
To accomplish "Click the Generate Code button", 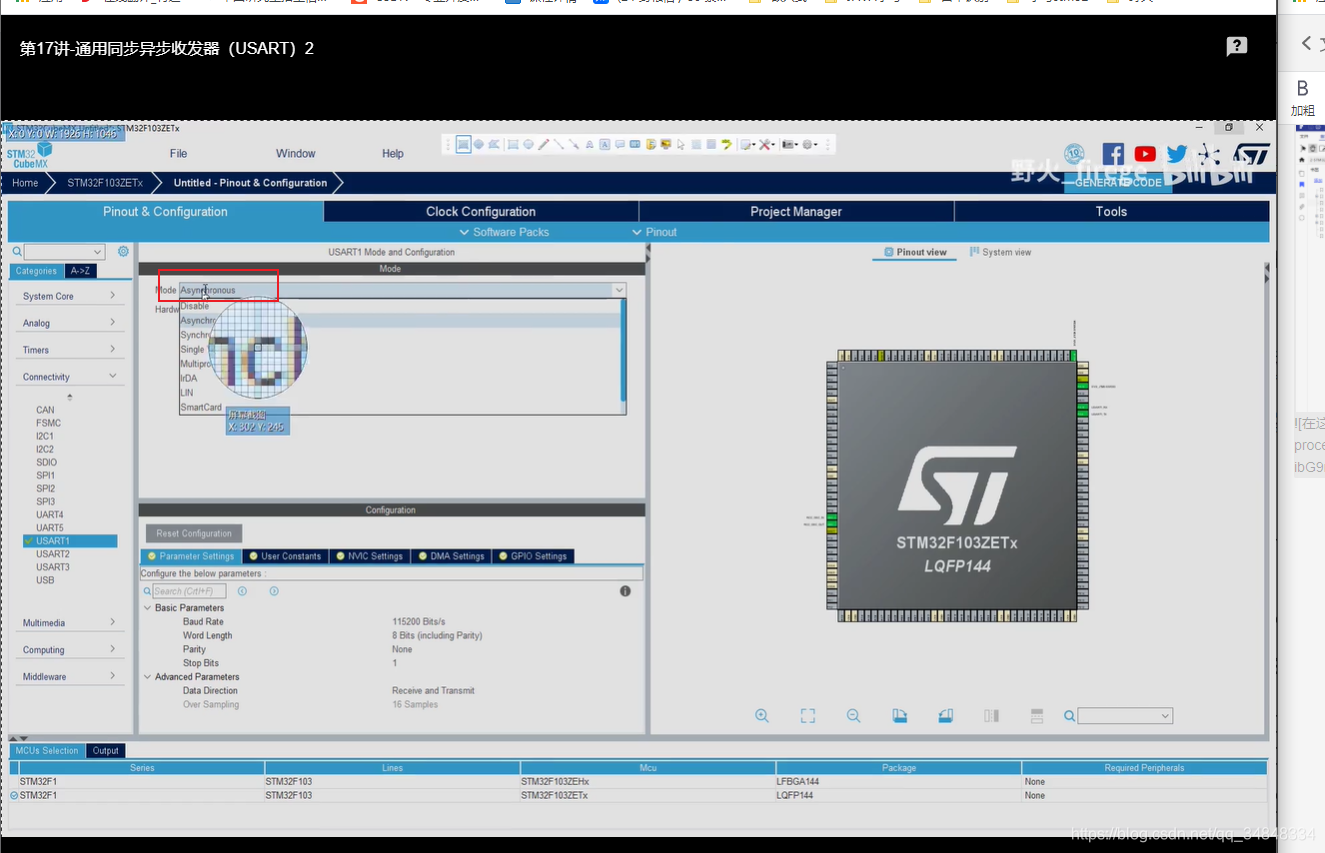I will (1118, 183).
